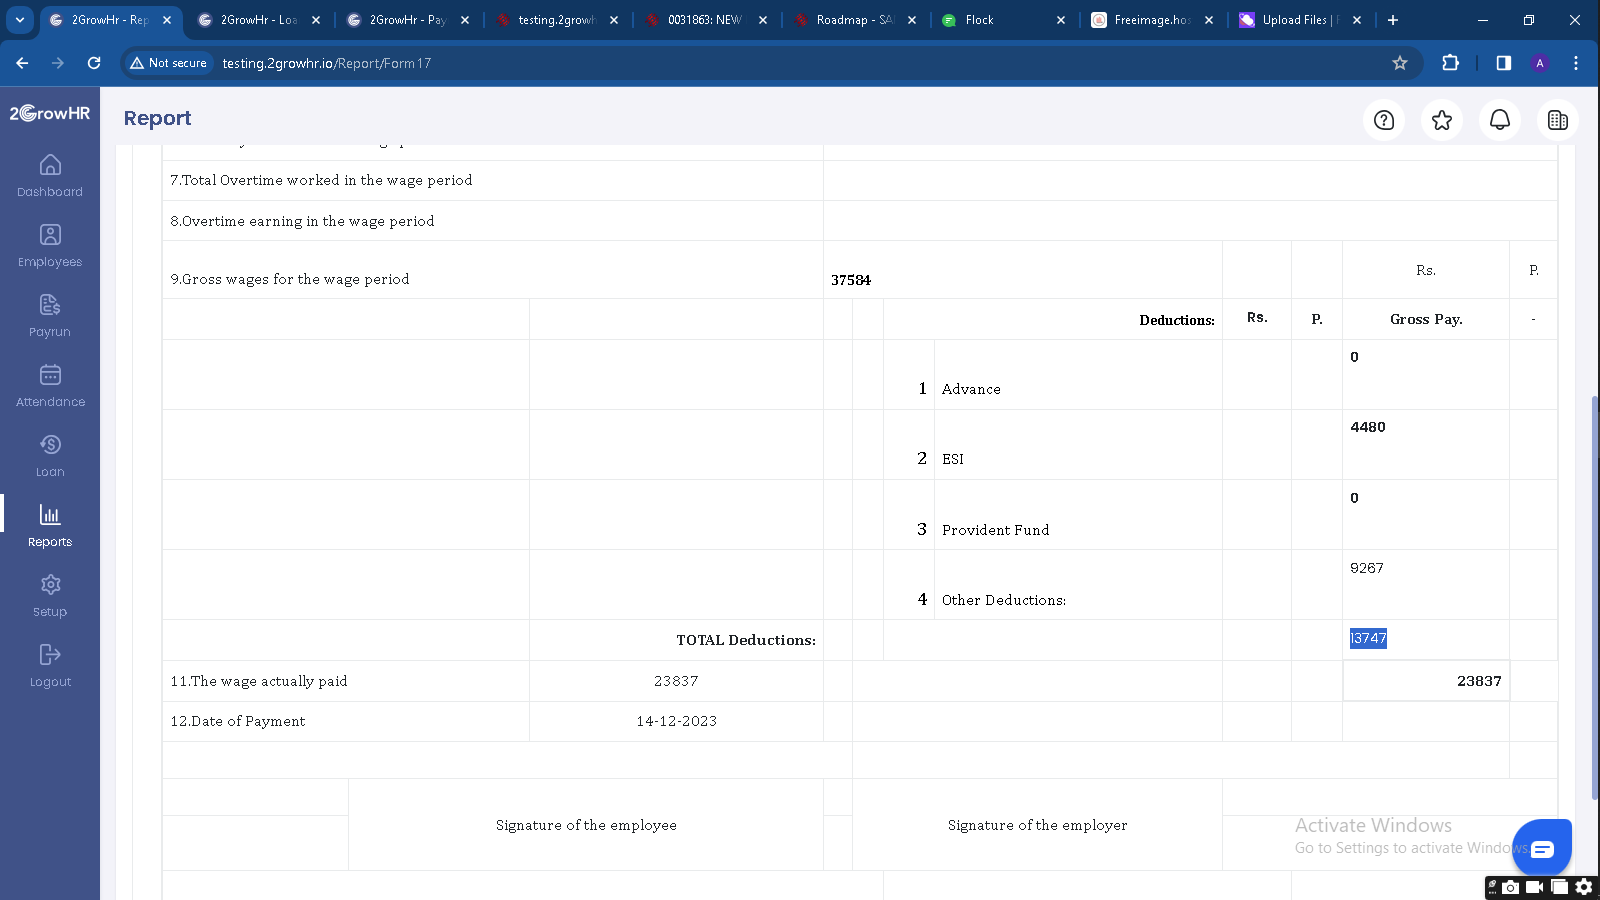Expand the browser tab search dropdown

tap(20, 20)
